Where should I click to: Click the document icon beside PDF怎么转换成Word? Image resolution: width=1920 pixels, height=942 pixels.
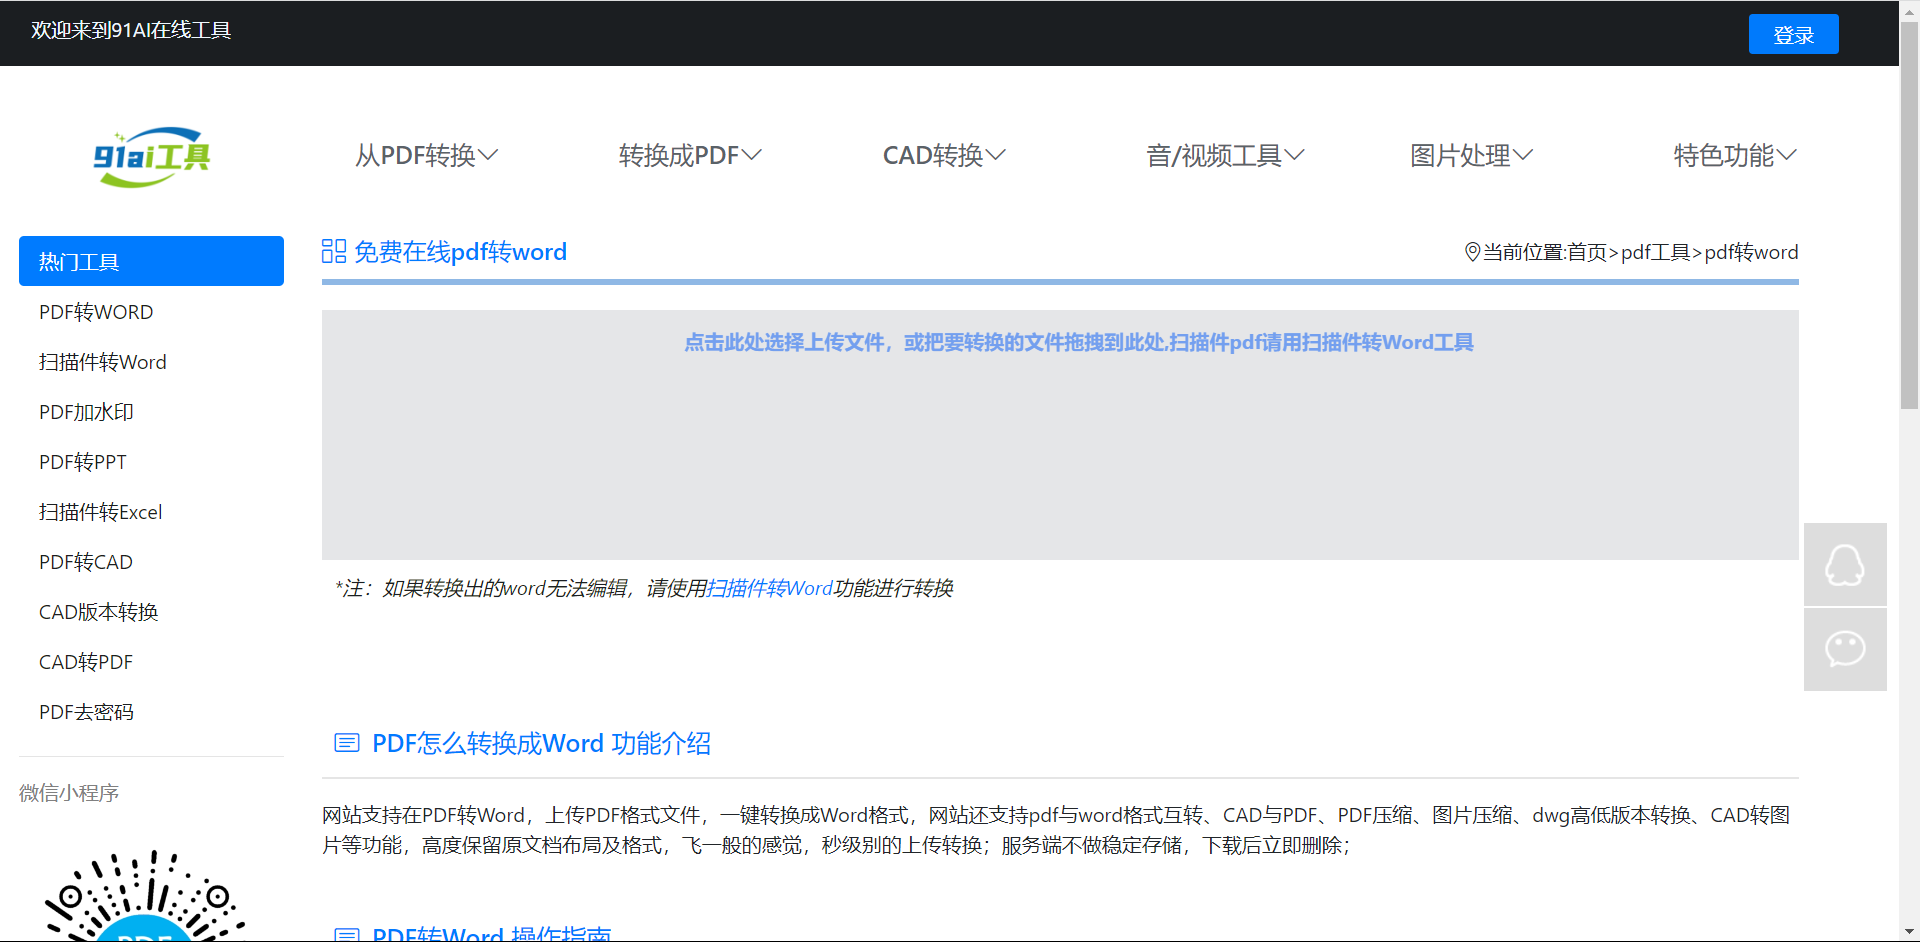coord(346,743)
